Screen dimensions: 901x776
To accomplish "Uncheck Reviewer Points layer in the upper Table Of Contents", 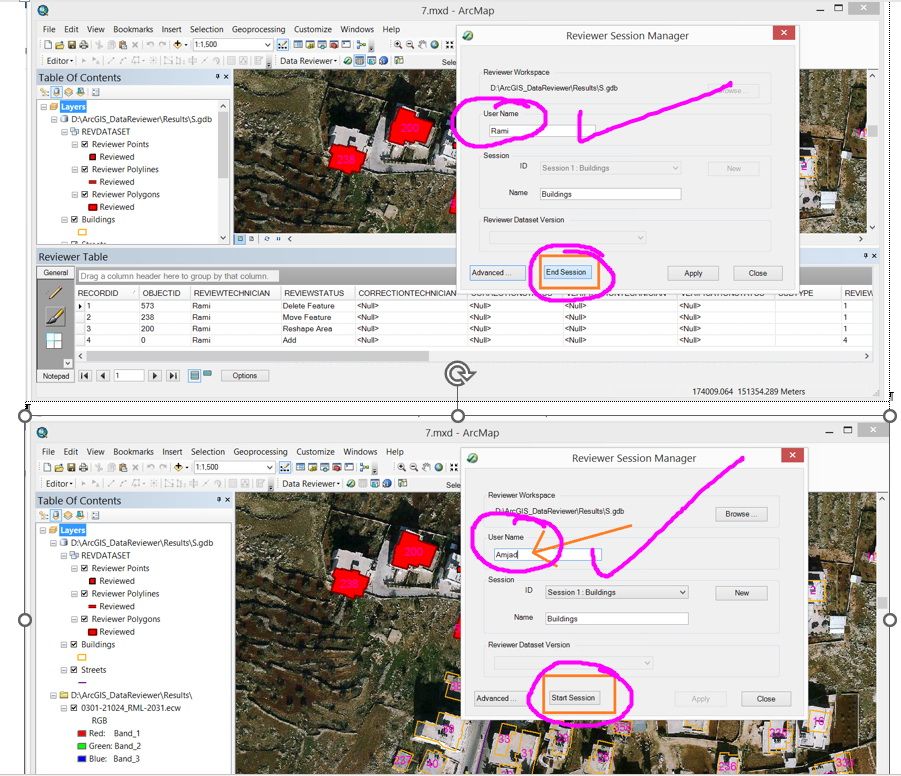I will tap(85, 144).
